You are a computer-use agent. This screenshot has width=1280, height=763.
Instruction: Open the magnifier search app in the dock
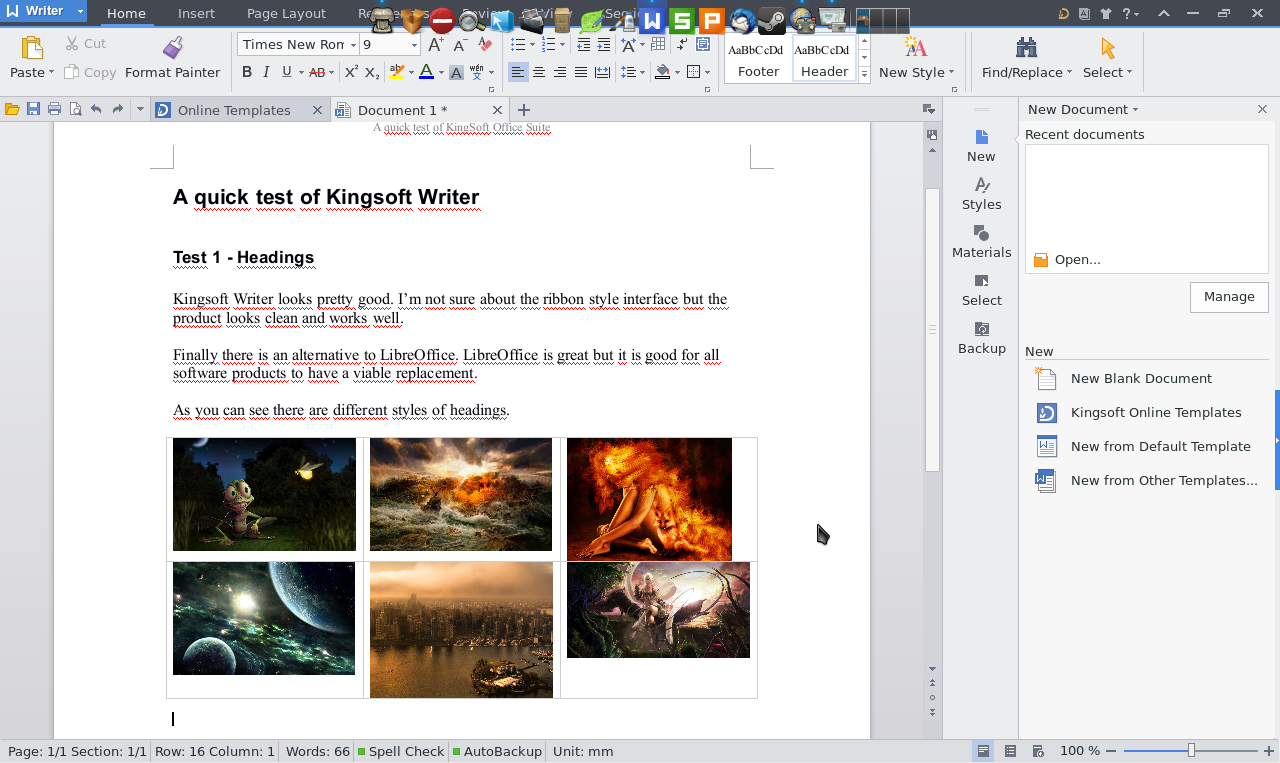(471, 20)
